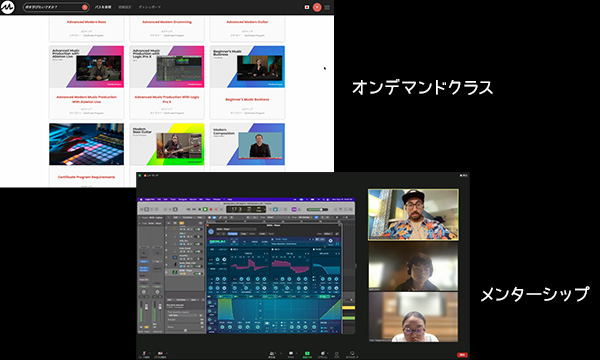Open the Advanced Modern Drumming course link

click(167, 22)
